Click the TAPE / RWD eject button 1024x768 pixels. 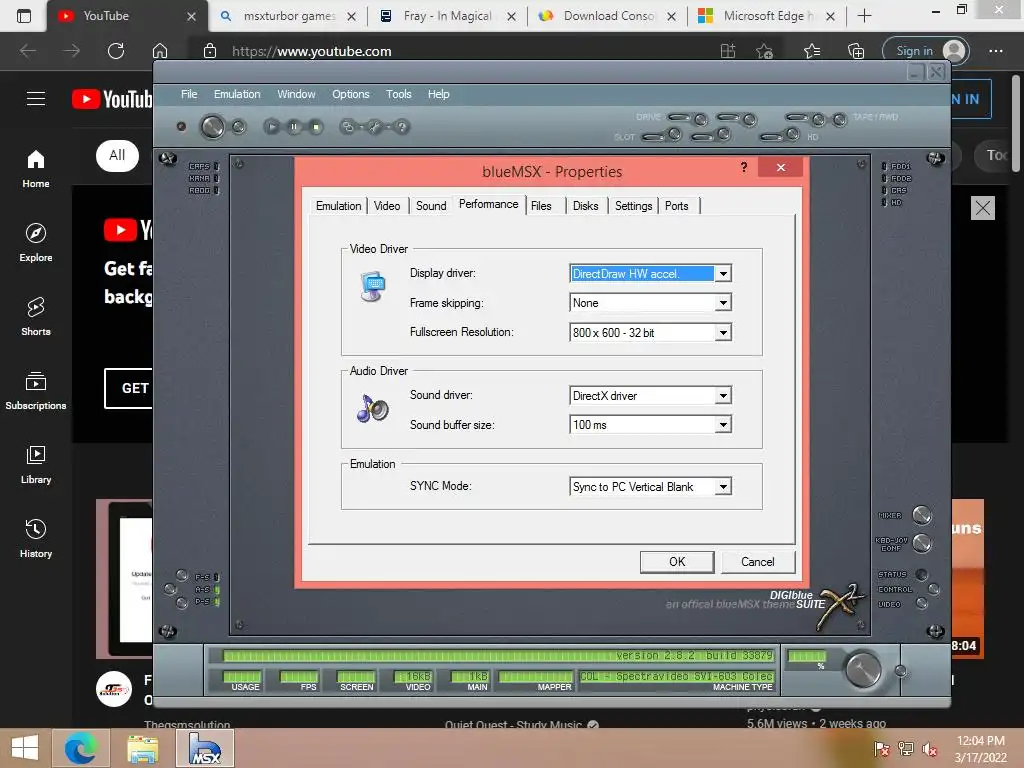coord(840,119)
